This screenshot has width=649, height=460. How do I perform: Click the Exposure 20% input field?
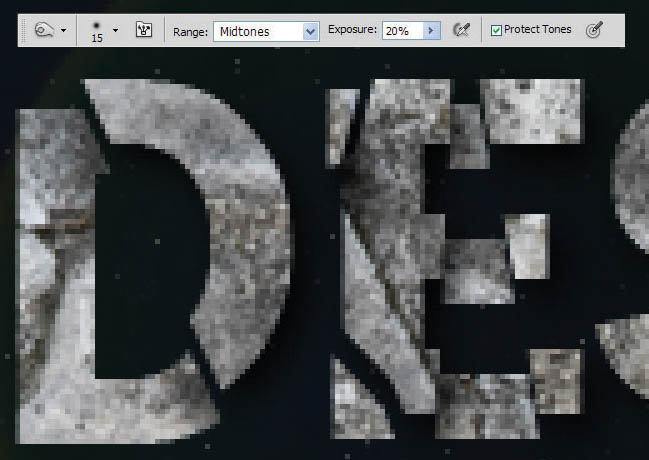pos(401,31)
